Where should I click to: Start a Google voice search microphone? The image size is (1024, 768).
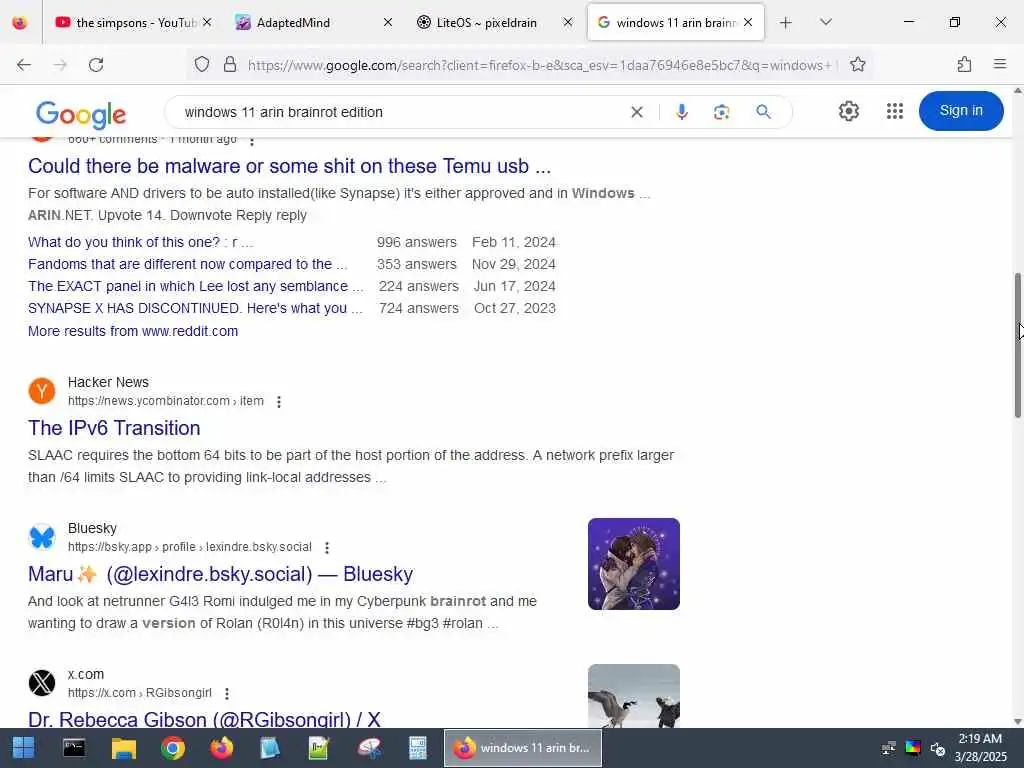point(682,112)
